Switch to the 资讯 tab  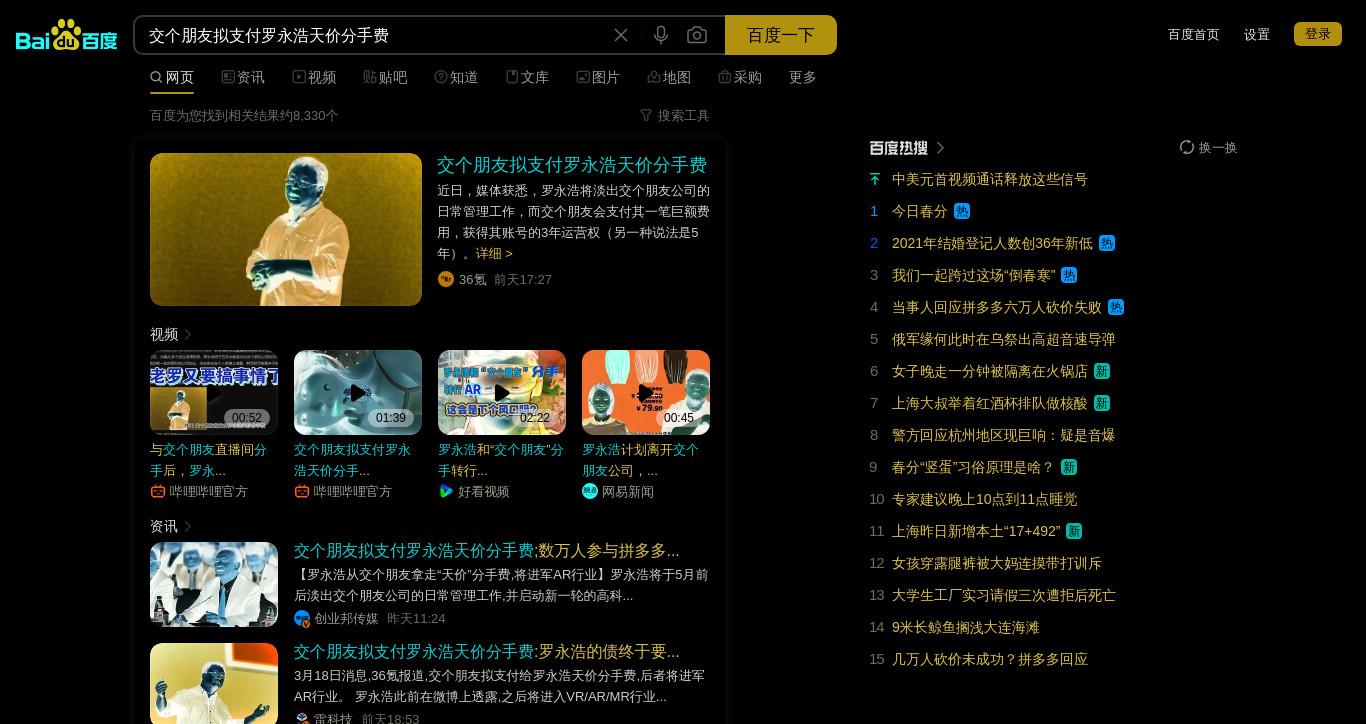243,77
